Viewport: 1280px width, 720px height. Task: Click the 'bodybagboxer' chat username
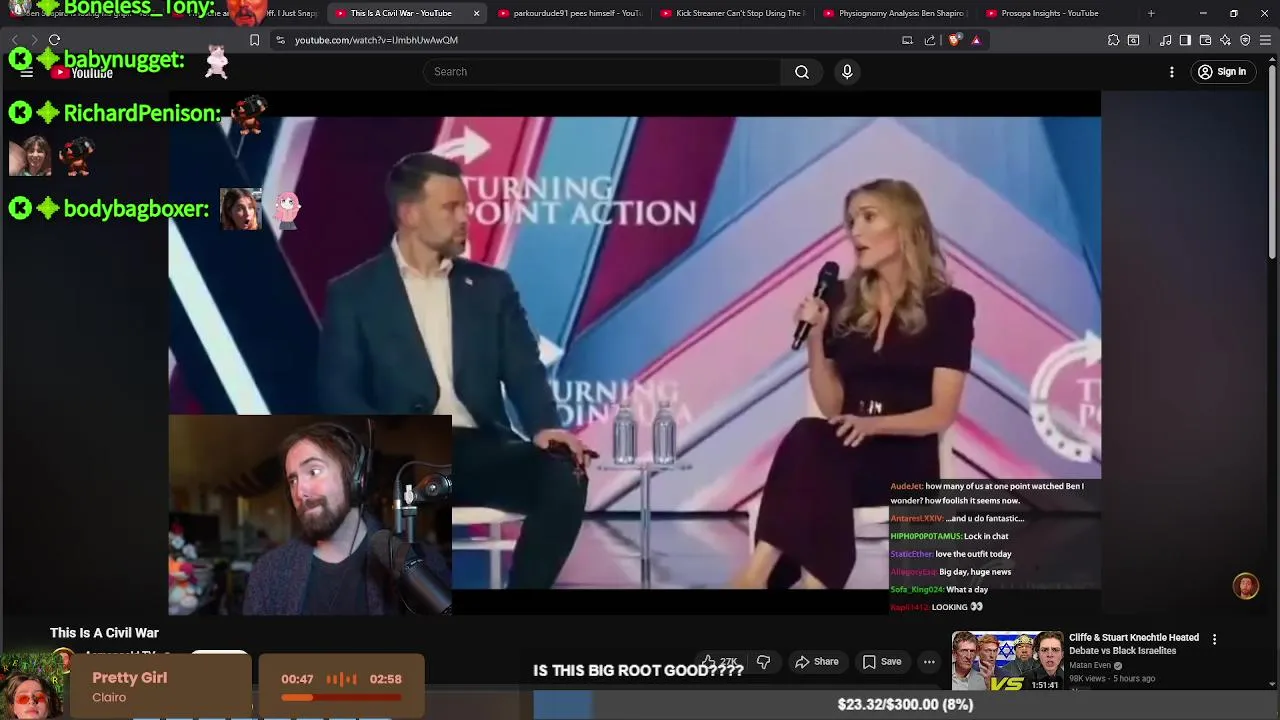(136, 209)
